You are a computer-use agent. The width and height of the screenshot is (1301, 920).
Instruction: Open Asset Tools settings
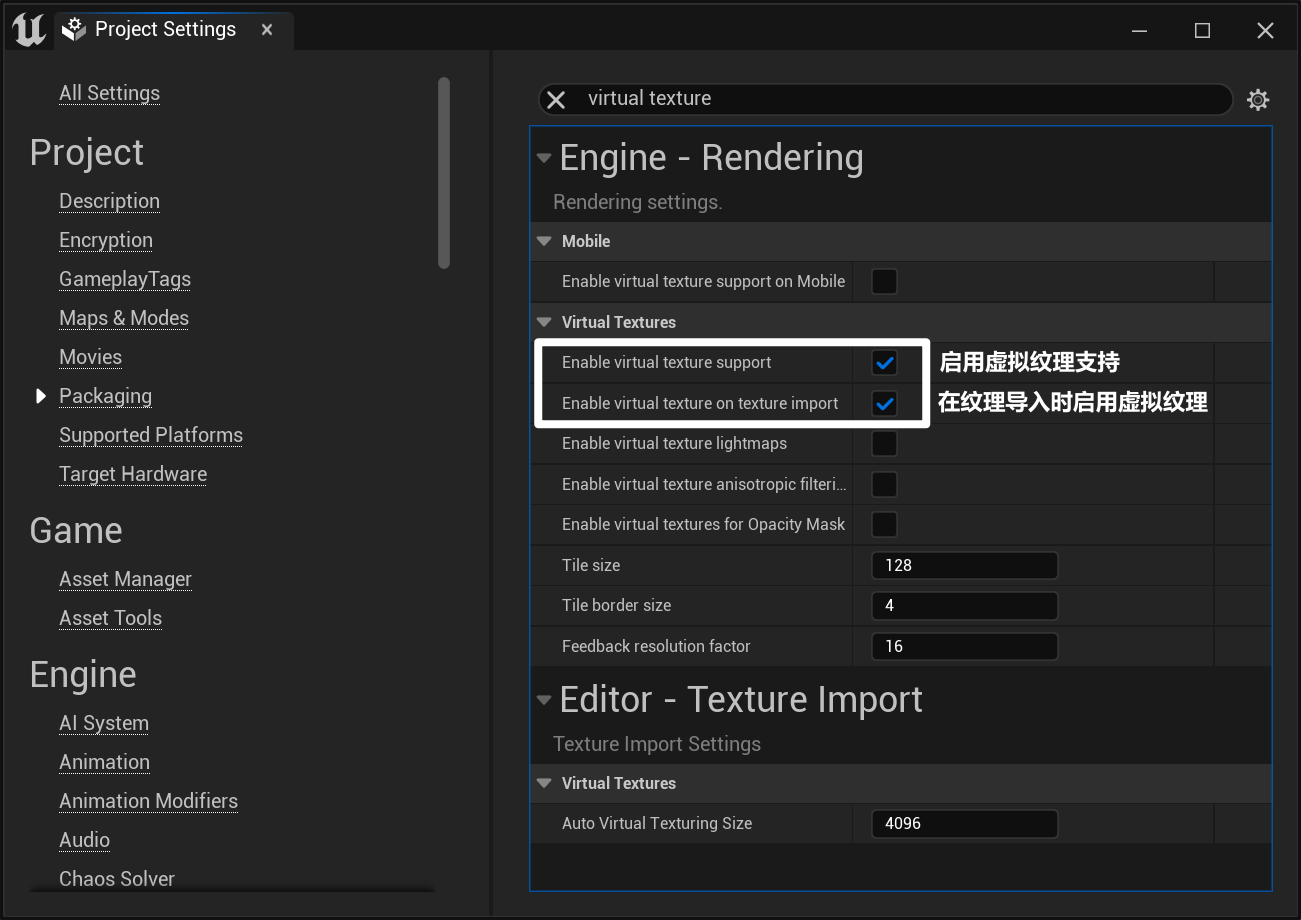click(110, 618)
